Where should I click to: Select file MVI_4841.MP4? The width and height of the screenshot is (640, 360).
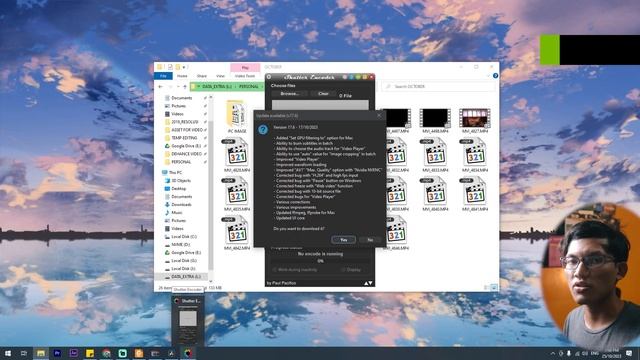[475, 194]
